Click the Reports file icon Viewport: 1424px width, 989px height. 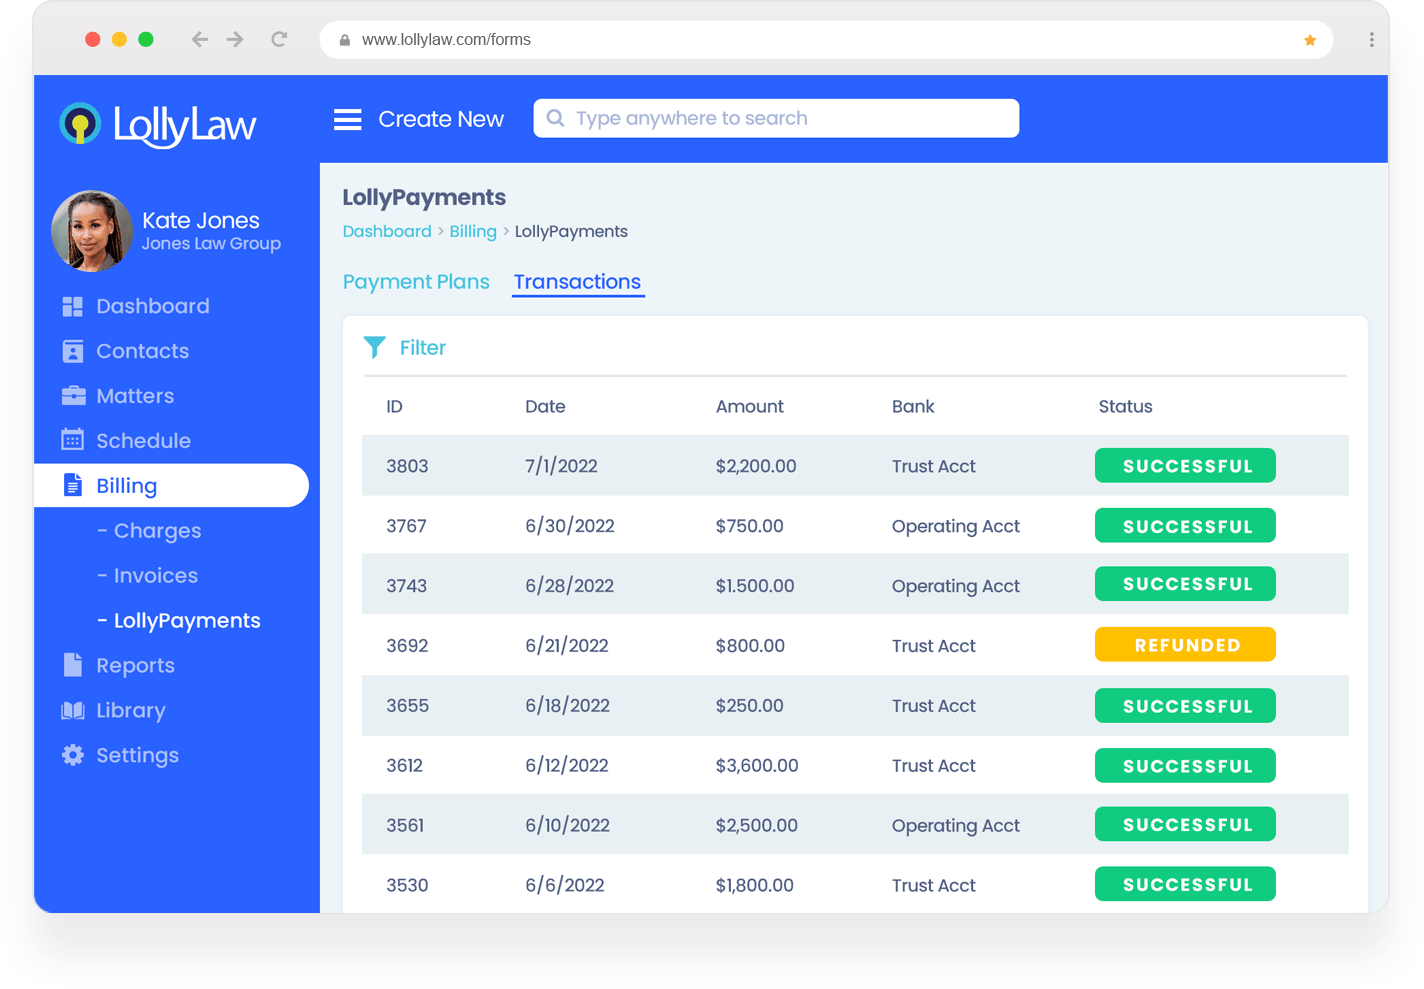[x=73, y=665]
